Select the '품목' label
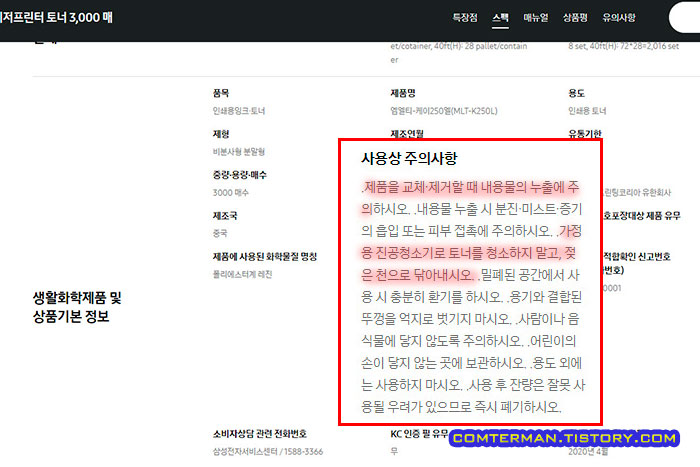This screenshot has height=467, width=700. (221, 93)
